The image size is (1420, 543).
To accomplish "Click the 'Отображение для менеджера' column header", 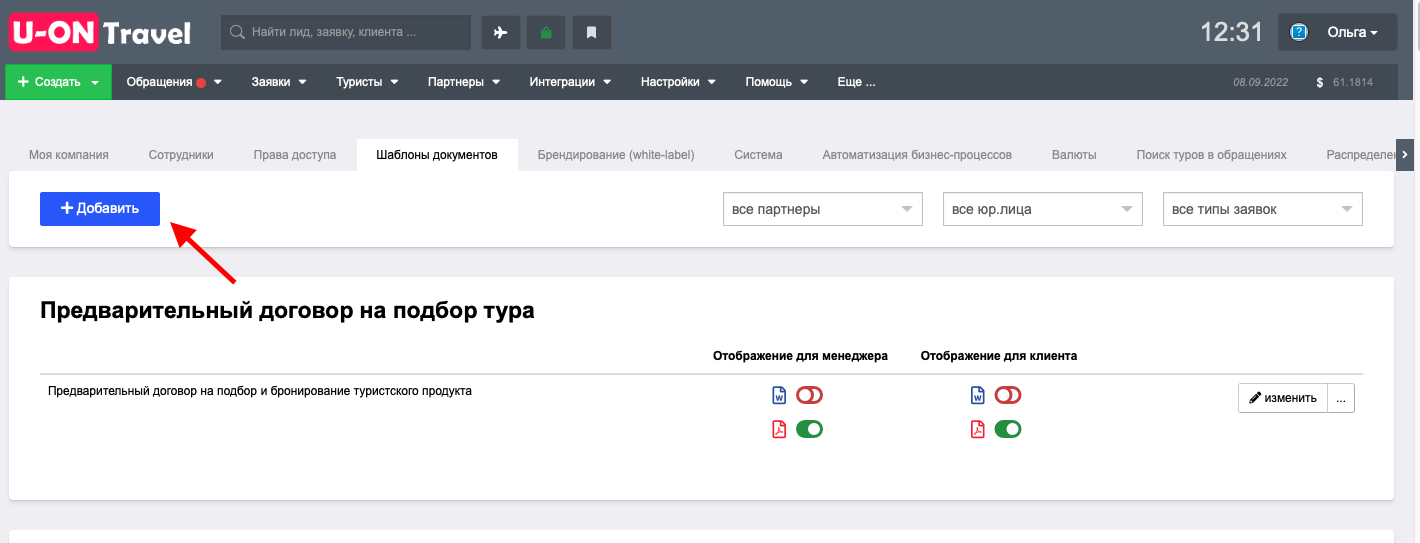I will click(x=800, y=356).
